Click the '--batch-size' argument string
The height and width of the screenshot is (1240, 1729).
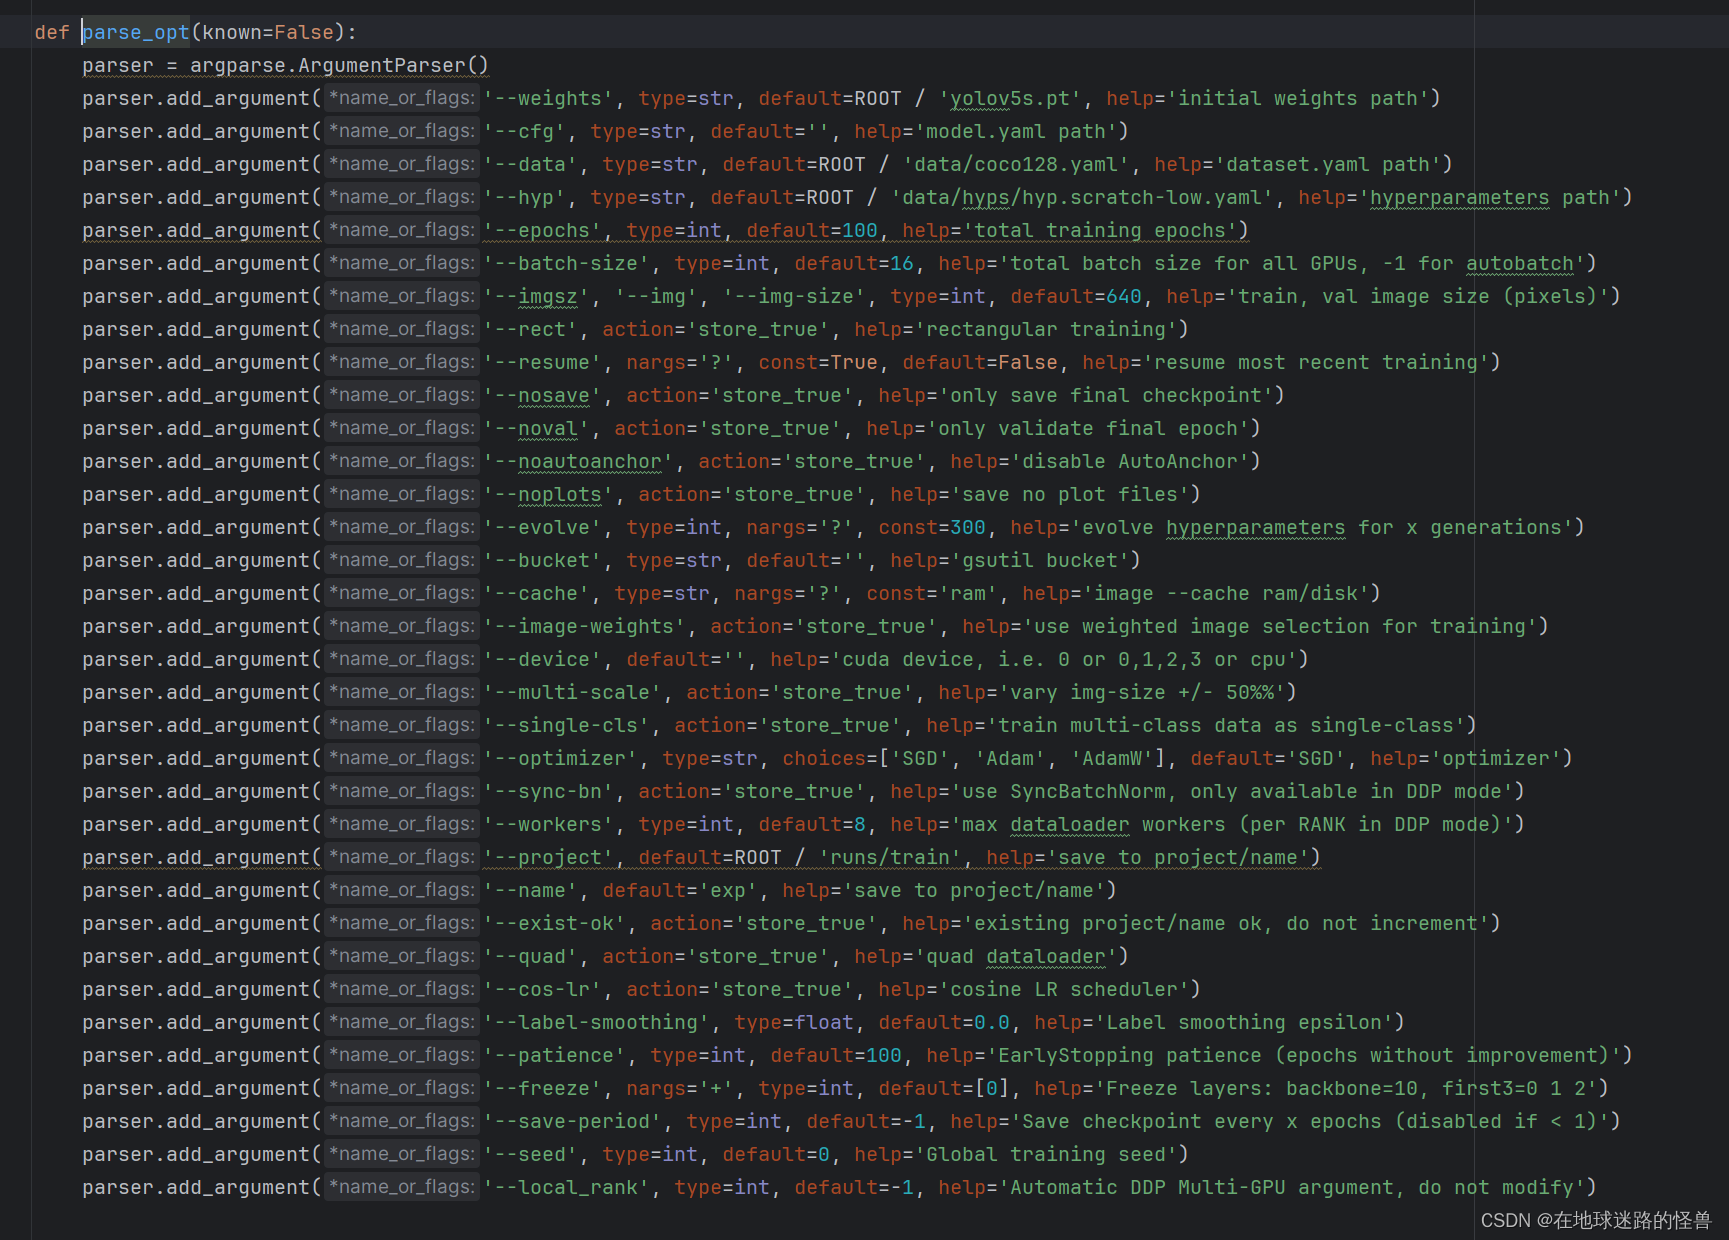(x=567, y=263)
